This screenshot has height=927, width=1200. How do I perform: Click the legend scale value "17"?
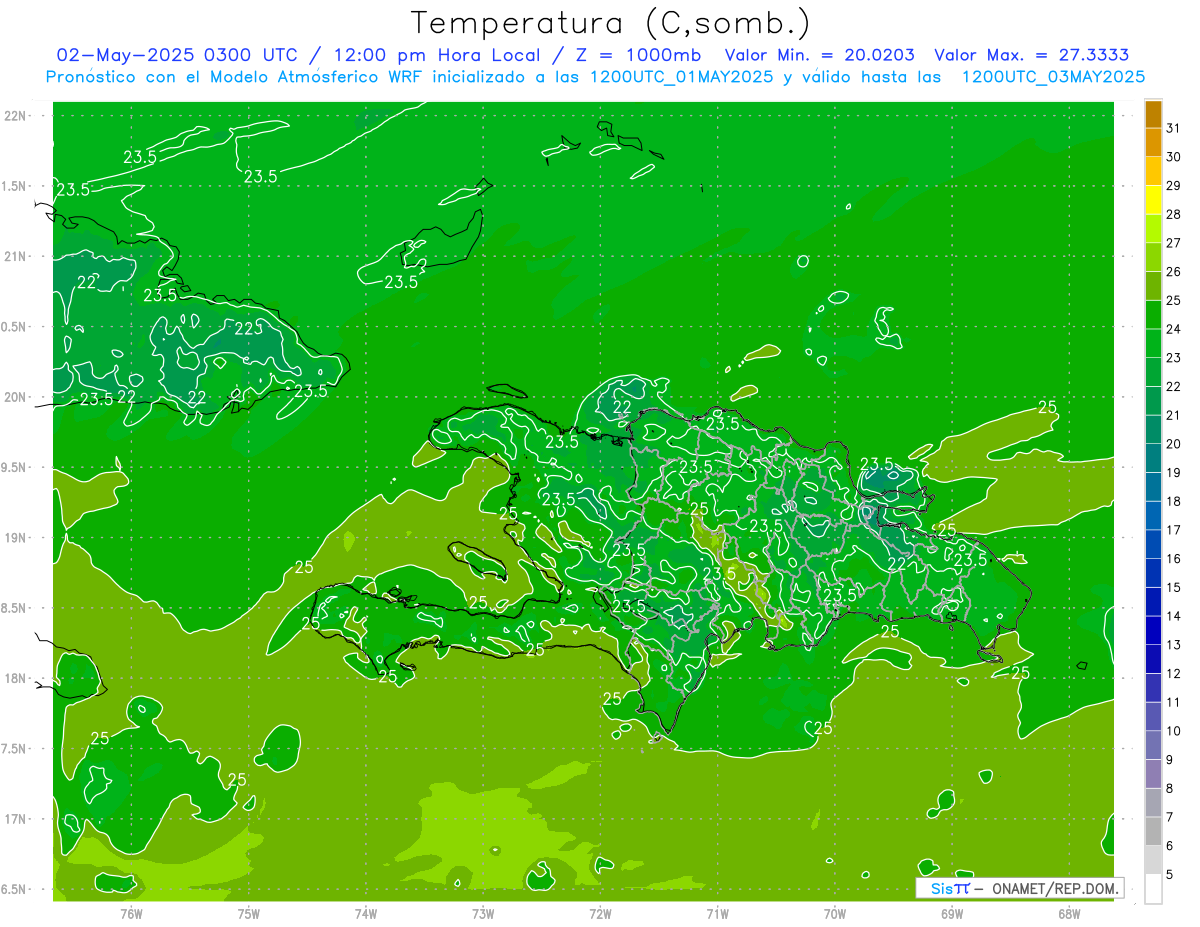[1174, 530]
